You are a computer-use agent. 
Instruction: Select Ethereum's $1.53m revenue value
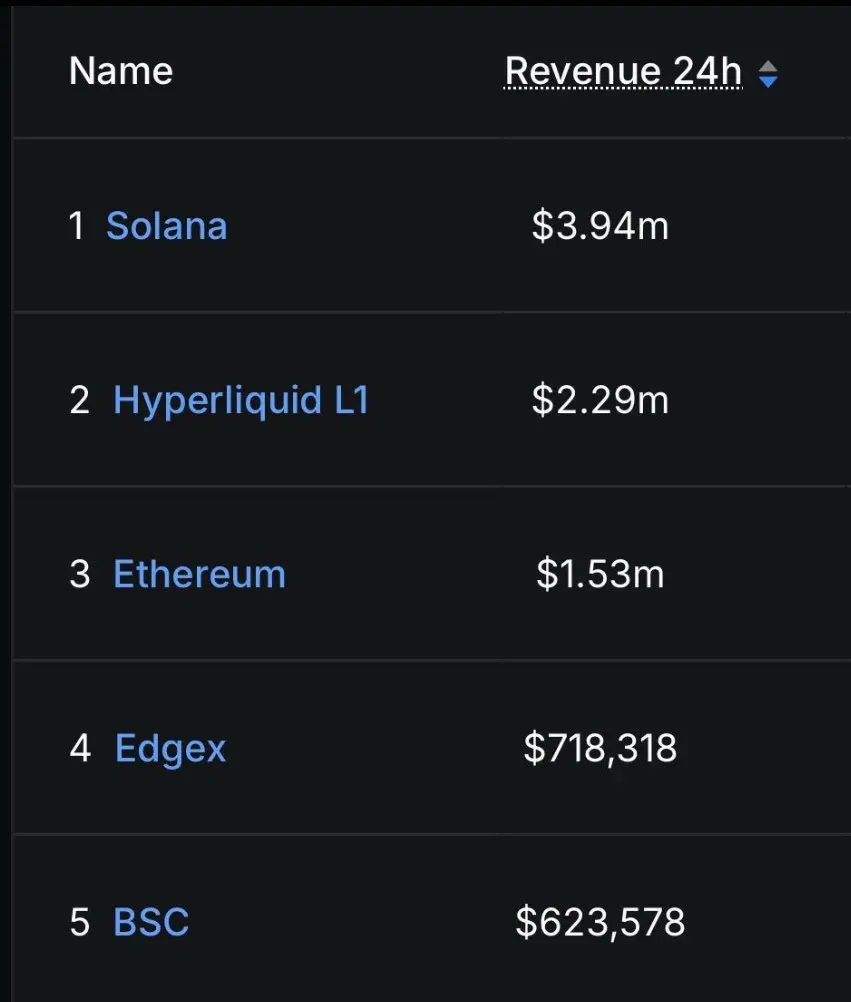600,574
